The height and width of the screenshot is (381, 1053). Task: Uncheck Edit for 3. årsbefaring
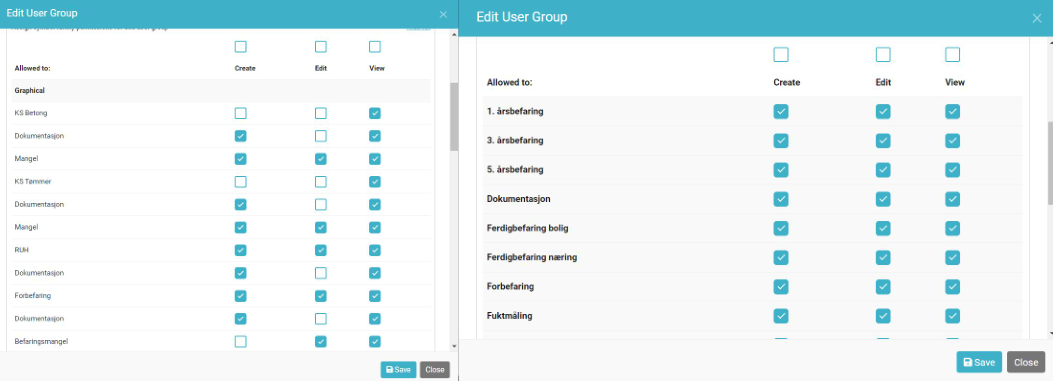tap(883, 140)
